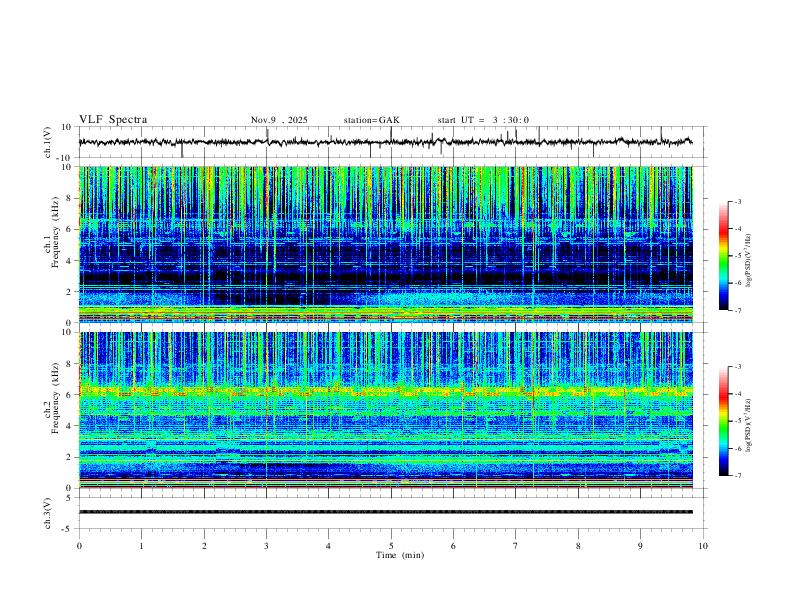This screenshot has width=792, height=612.
Task: Click the "VLF Spectra" title text
Action: tap(113, 120)
